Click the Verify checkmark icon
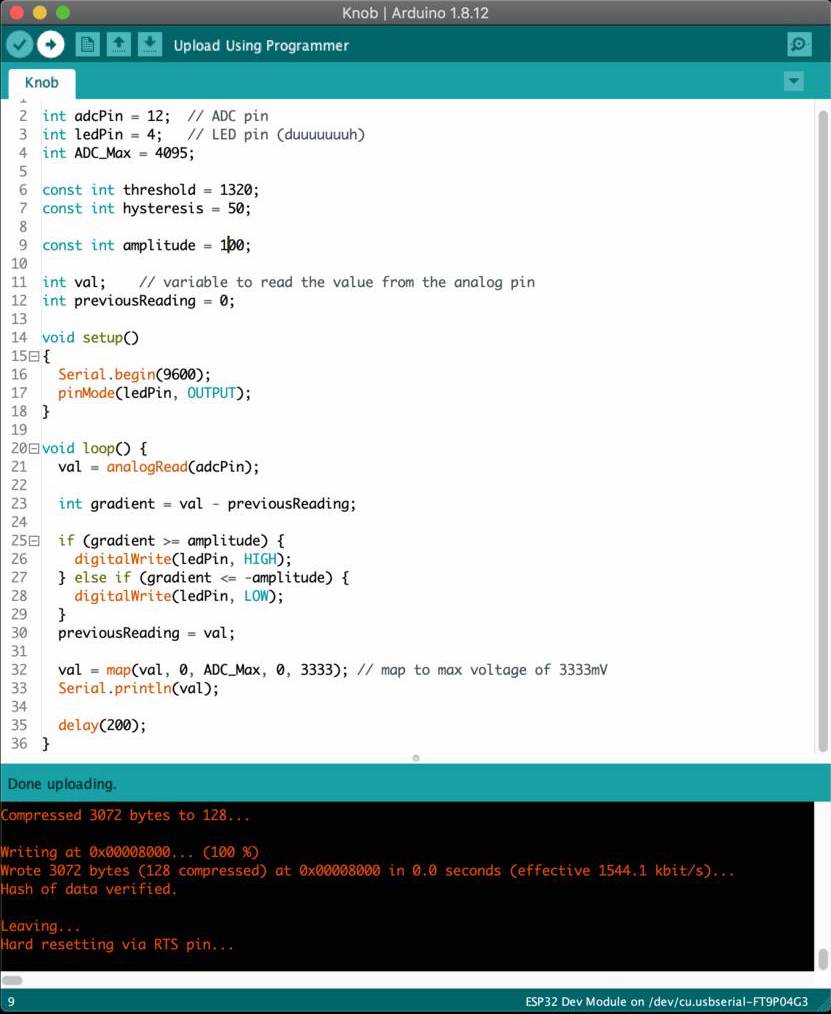This screenshot has width=831, height=1014. pyautogui.click(x=20, y=44)
